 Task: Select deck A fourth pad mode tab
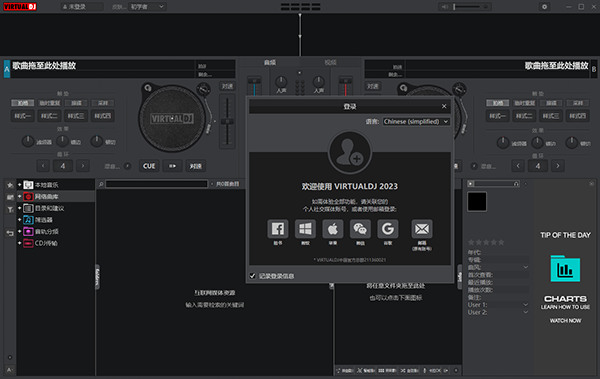103,103
